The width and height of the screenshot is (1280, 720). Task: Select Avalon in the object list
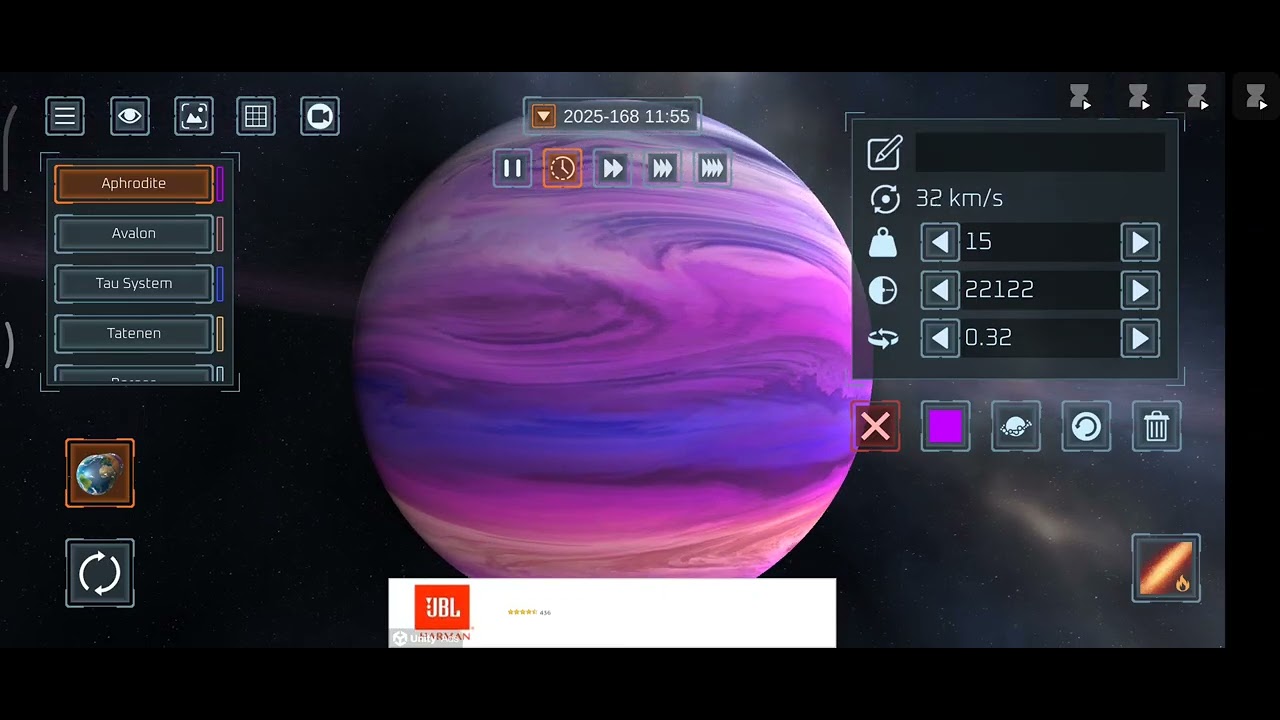[x=134, y=234]
